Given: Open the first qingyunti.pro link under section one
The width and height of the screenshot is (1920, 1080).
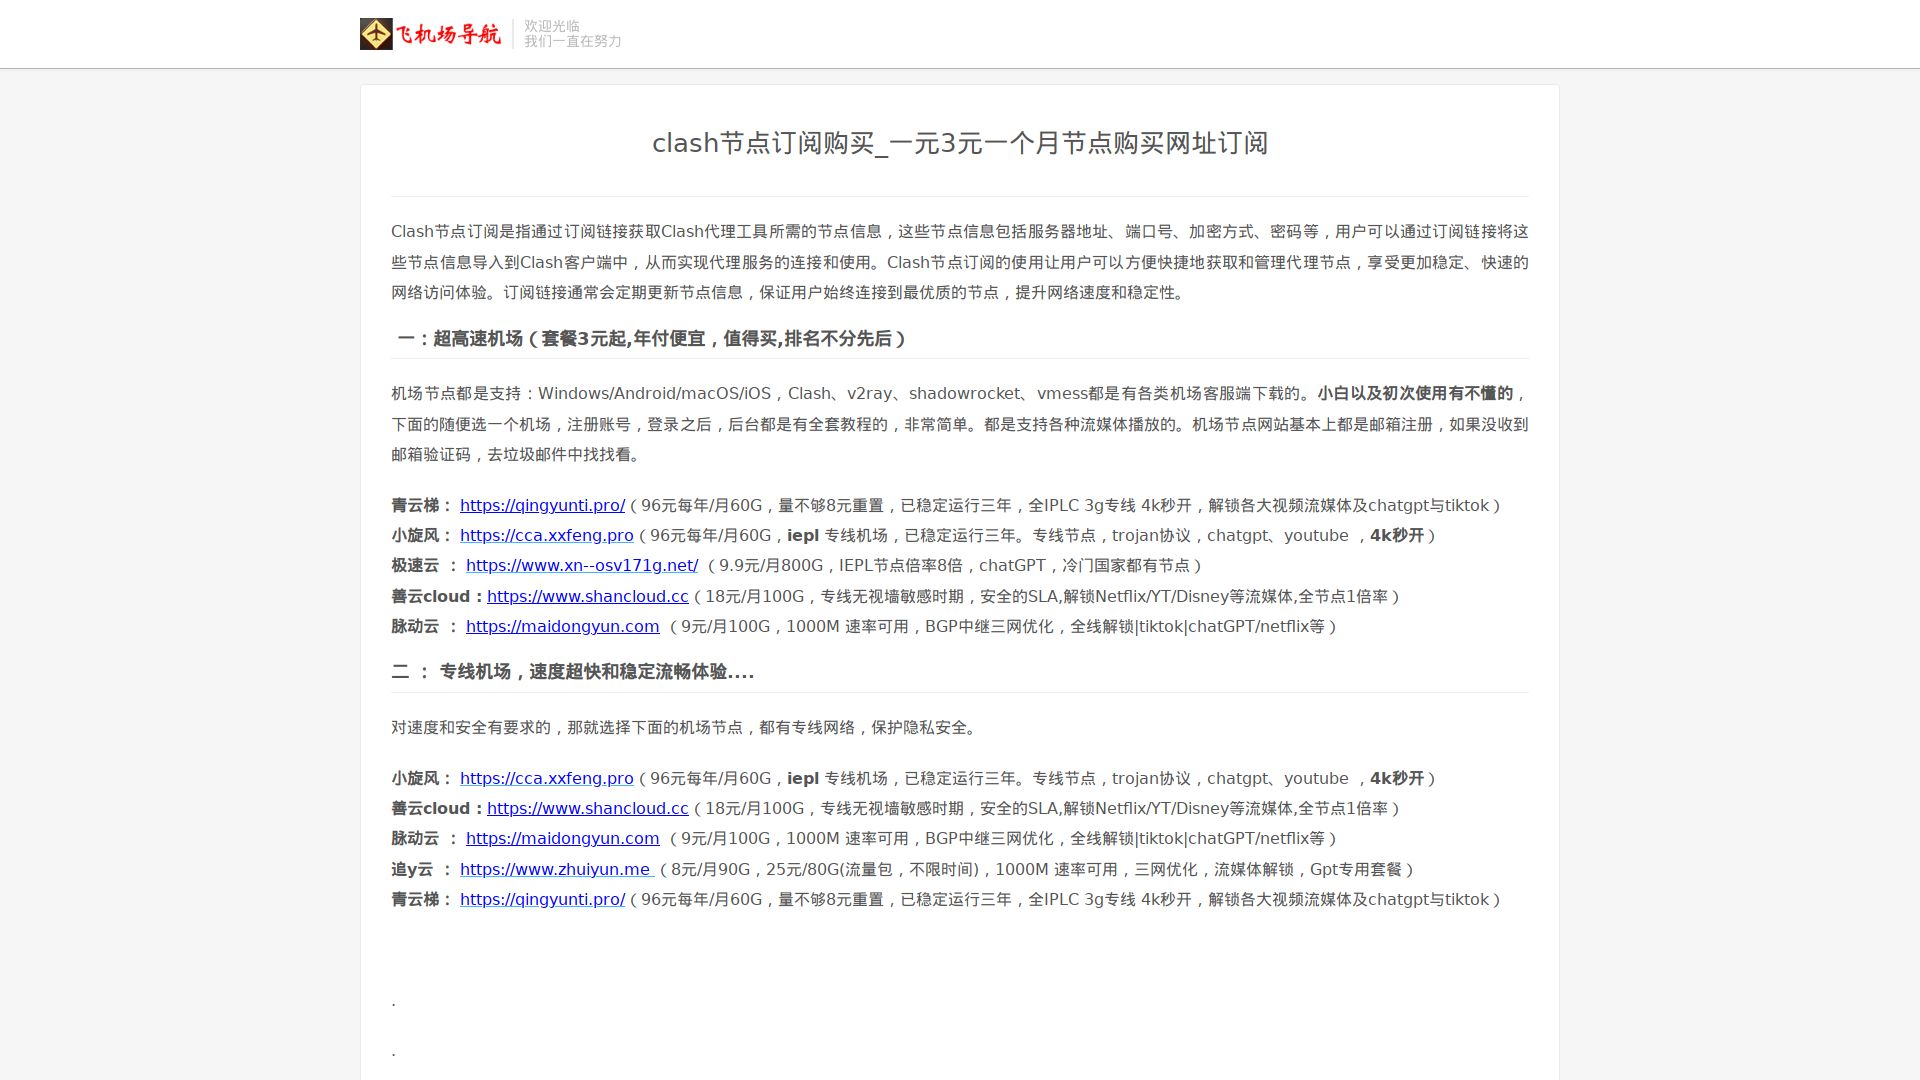Looking at the screenshot, I should coord(542,506).
